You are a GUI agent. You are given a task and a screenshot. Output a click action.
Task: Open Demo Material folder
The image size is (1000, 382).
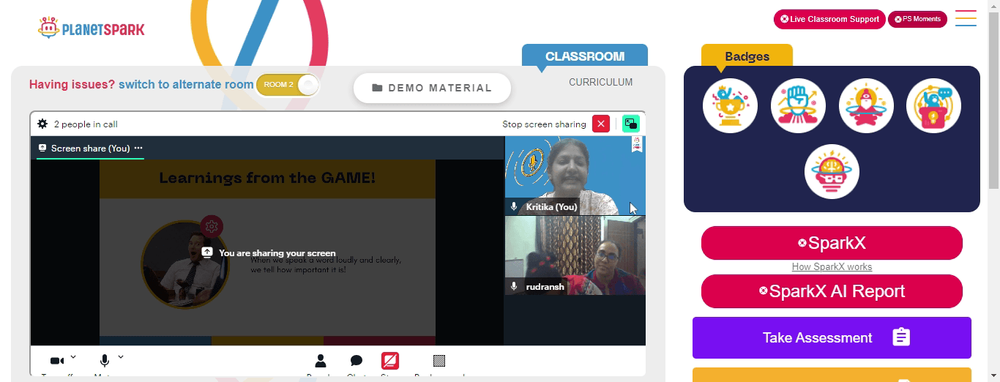click(x=432, y=88)
